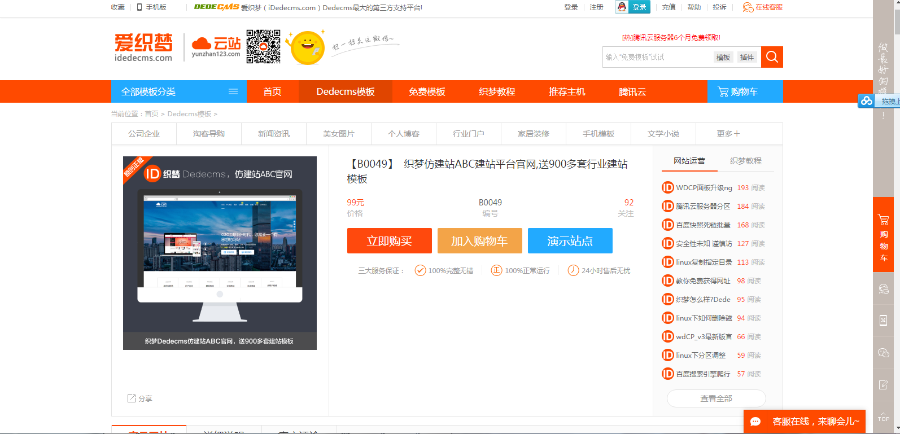
Task: Click inside the template search input field
Action: tap(657, 57)
